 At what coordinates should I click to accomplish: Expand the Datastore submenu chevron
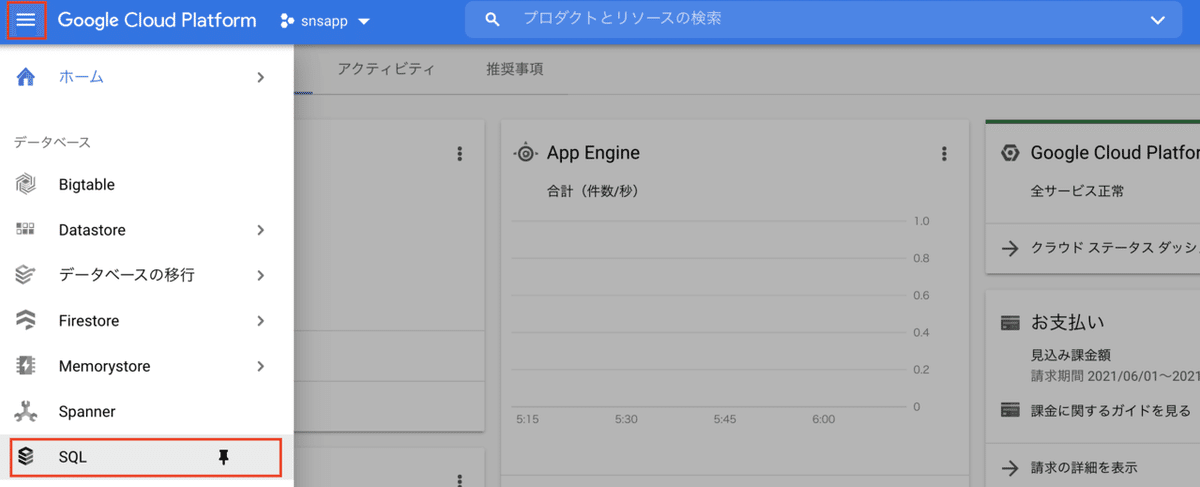click(260, 230)
